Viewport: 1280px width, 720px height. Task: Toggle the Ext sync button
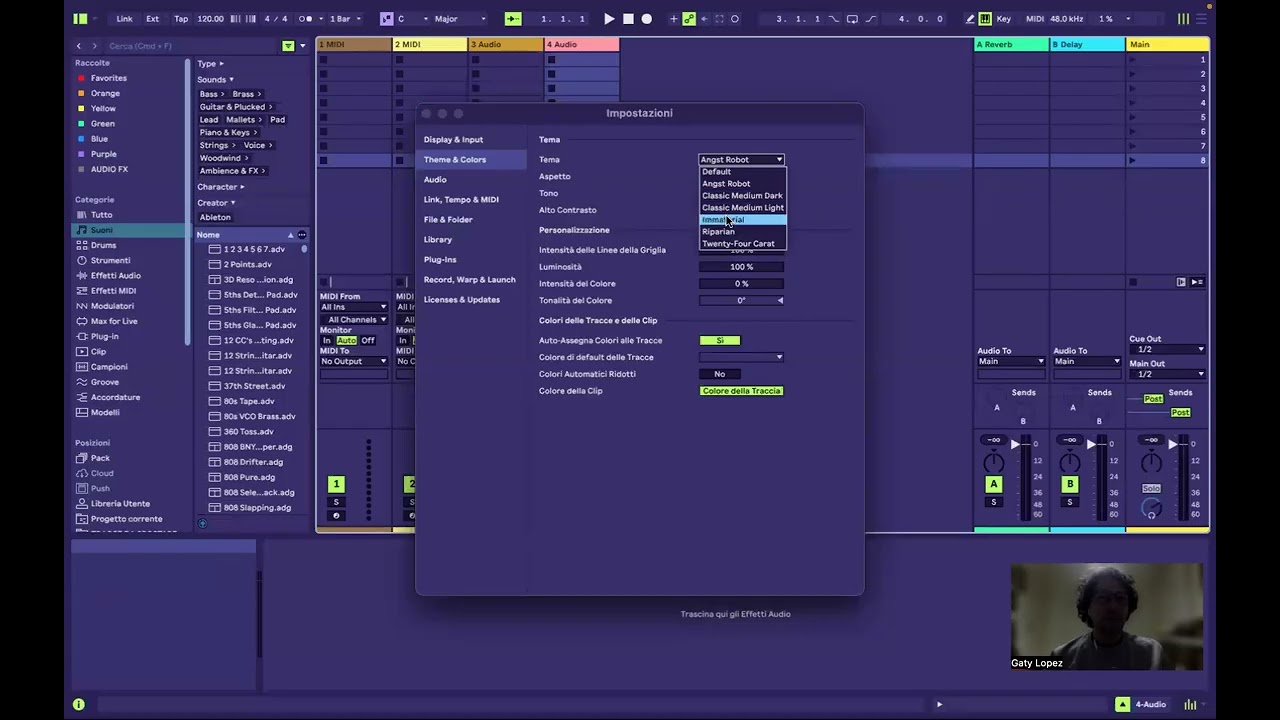152,18
